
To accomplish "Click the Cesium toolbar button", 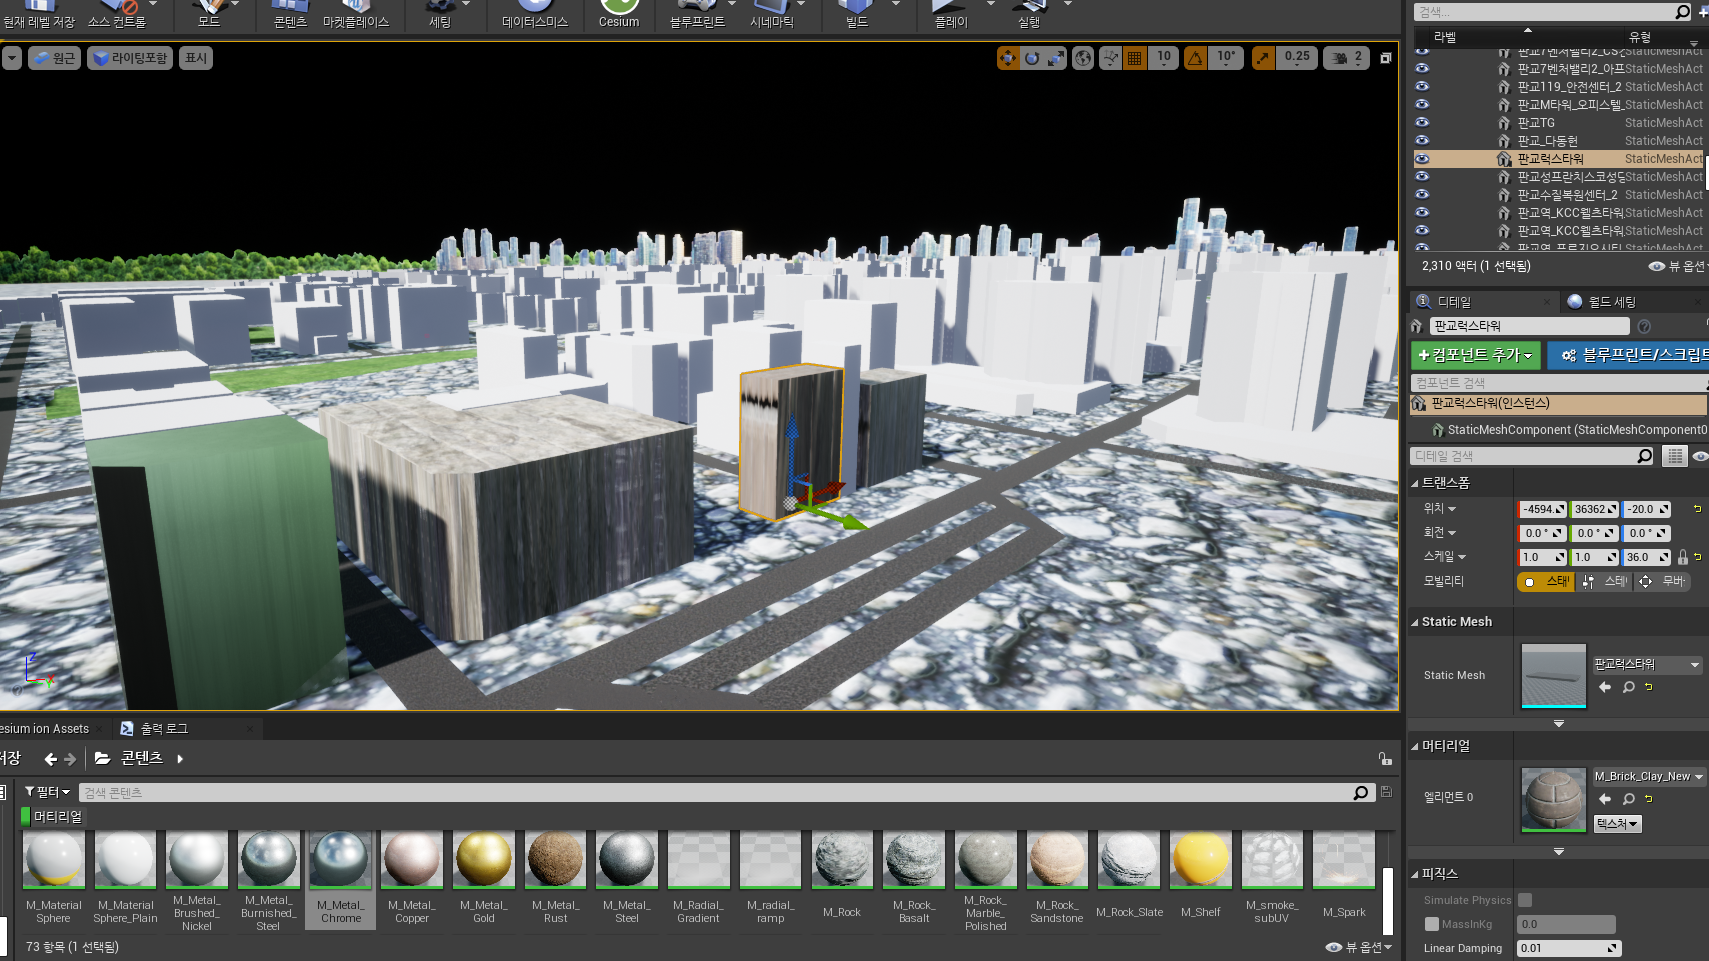I will (x=619, y=15).
